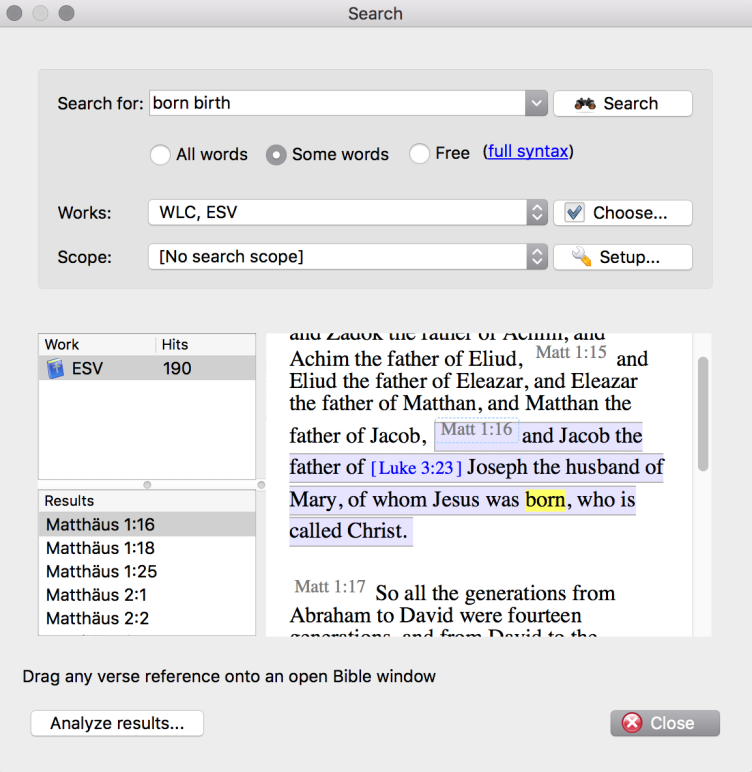
Task: Select the Some words radio option
Action: point(276,155)
